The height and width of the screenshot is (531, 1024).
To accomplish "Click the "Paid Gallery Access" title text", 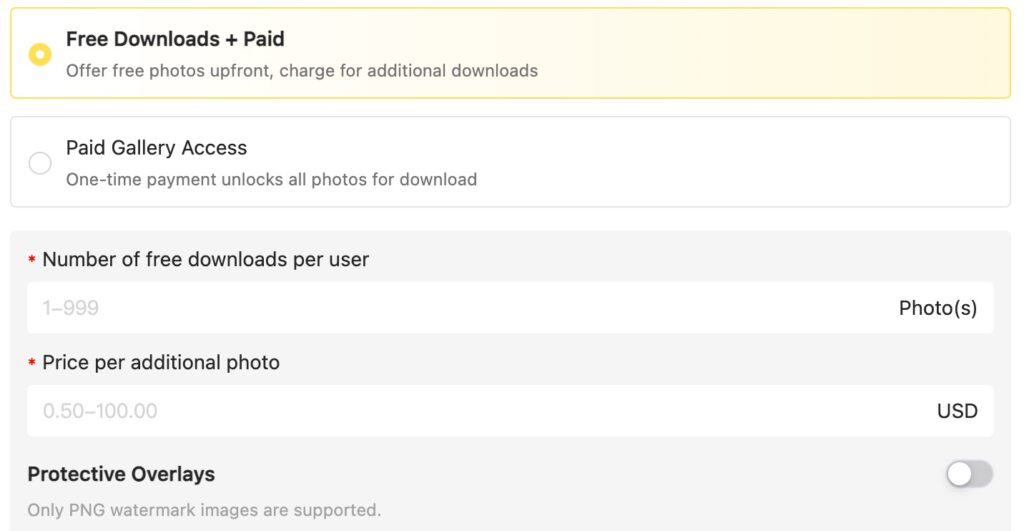I will tap(156, 148).
